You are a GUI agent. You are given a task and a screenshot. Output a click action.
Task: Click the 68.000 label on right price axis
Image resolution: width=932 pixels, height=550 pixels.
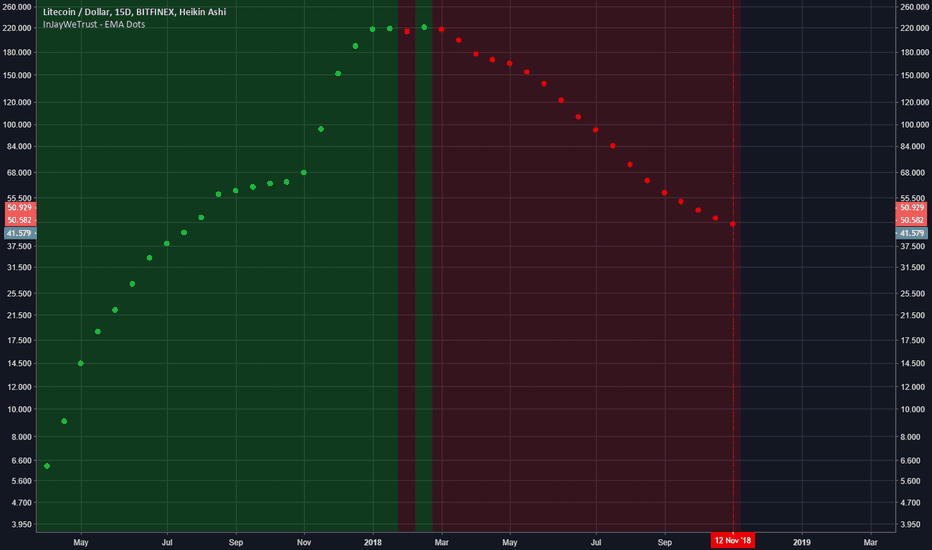pyautogui.click(x=914, y=173)
